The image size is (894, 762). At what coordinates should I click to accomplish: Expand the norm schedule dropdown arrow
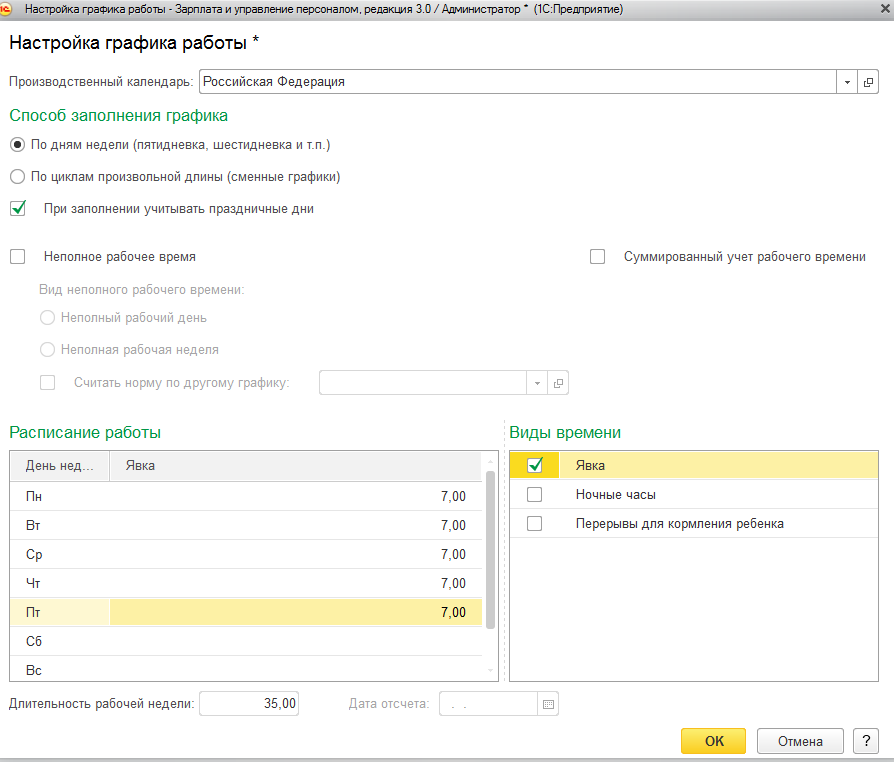click(x=537, y=383)
